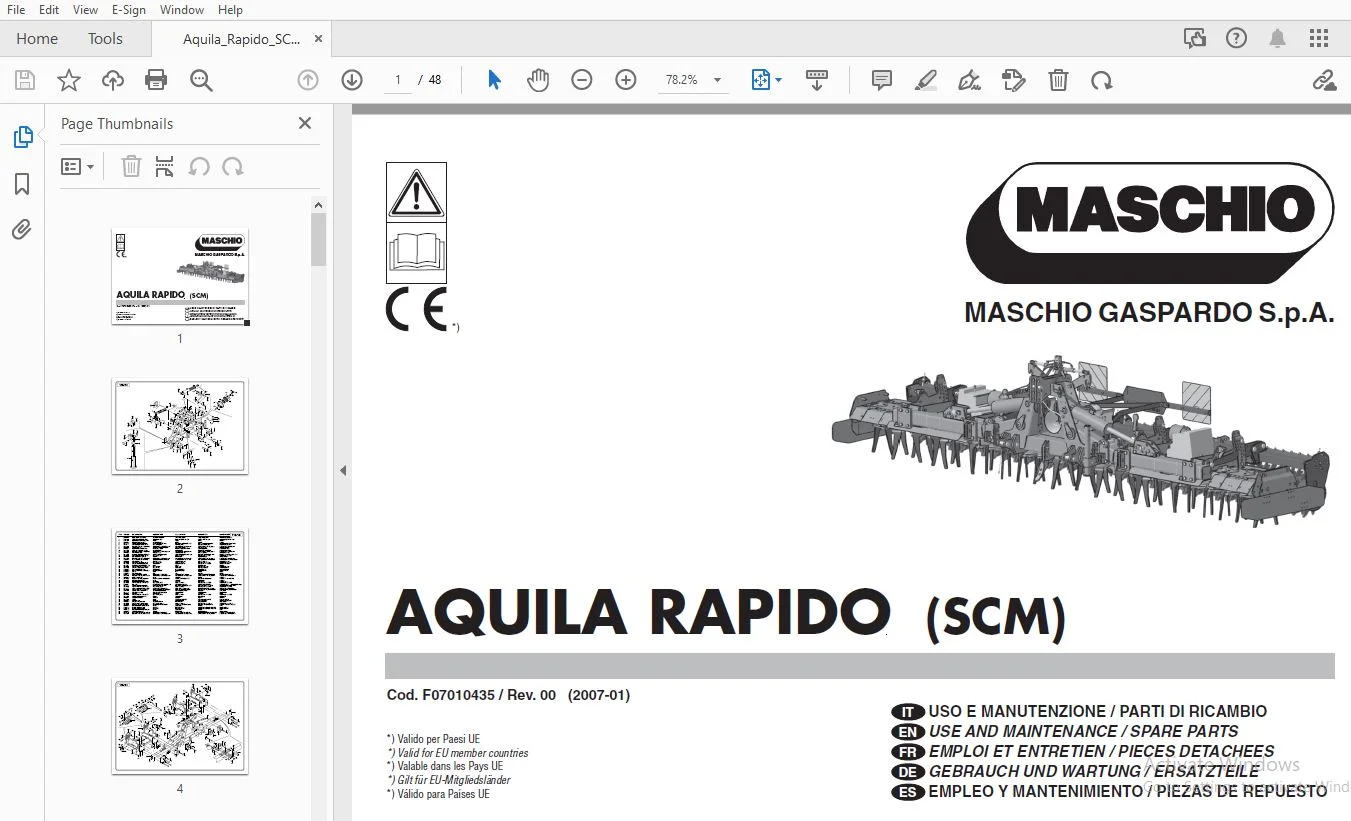
Task: Open the insert pages thumbnail panel icon
Action: 165,167
